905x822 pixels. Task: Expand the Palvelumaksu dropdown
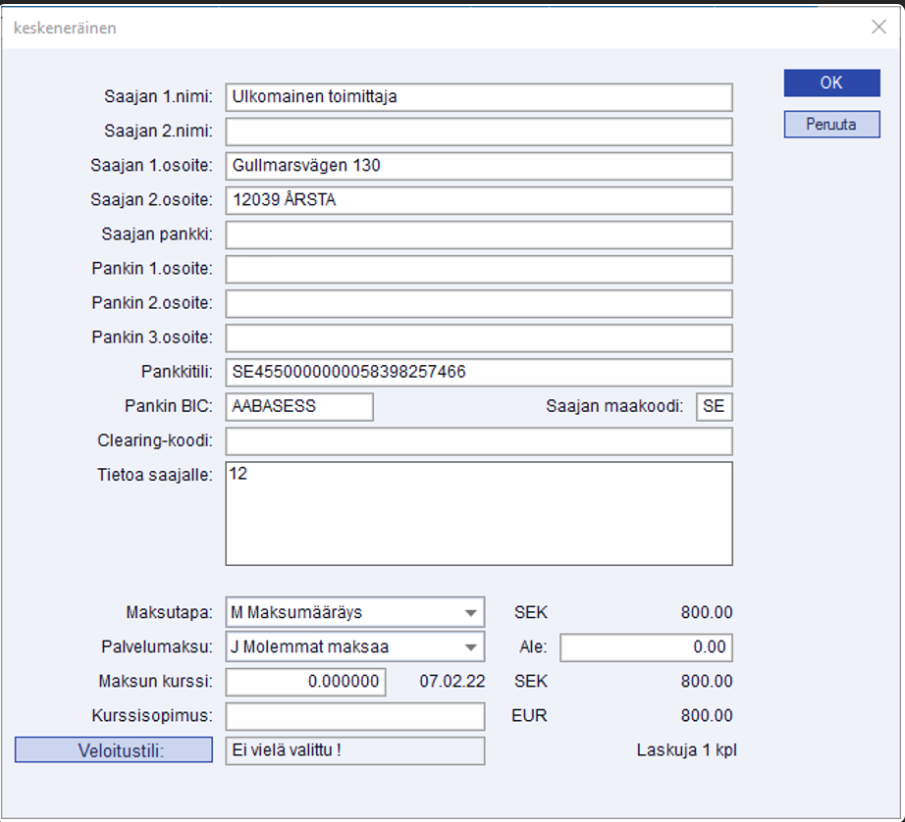355,647
